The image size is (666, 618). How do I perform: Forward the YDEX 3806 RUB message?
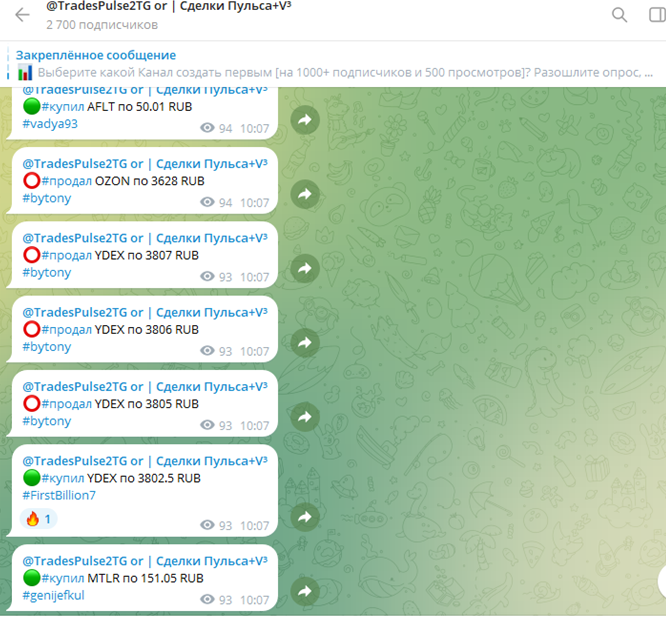[x=305, y=343]
